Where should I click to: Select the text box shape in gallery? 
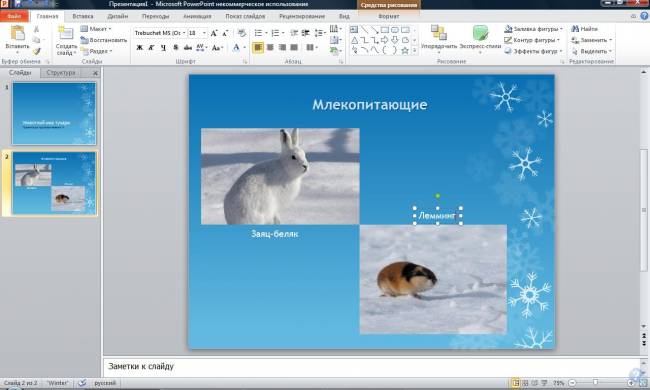click(354, 29)
